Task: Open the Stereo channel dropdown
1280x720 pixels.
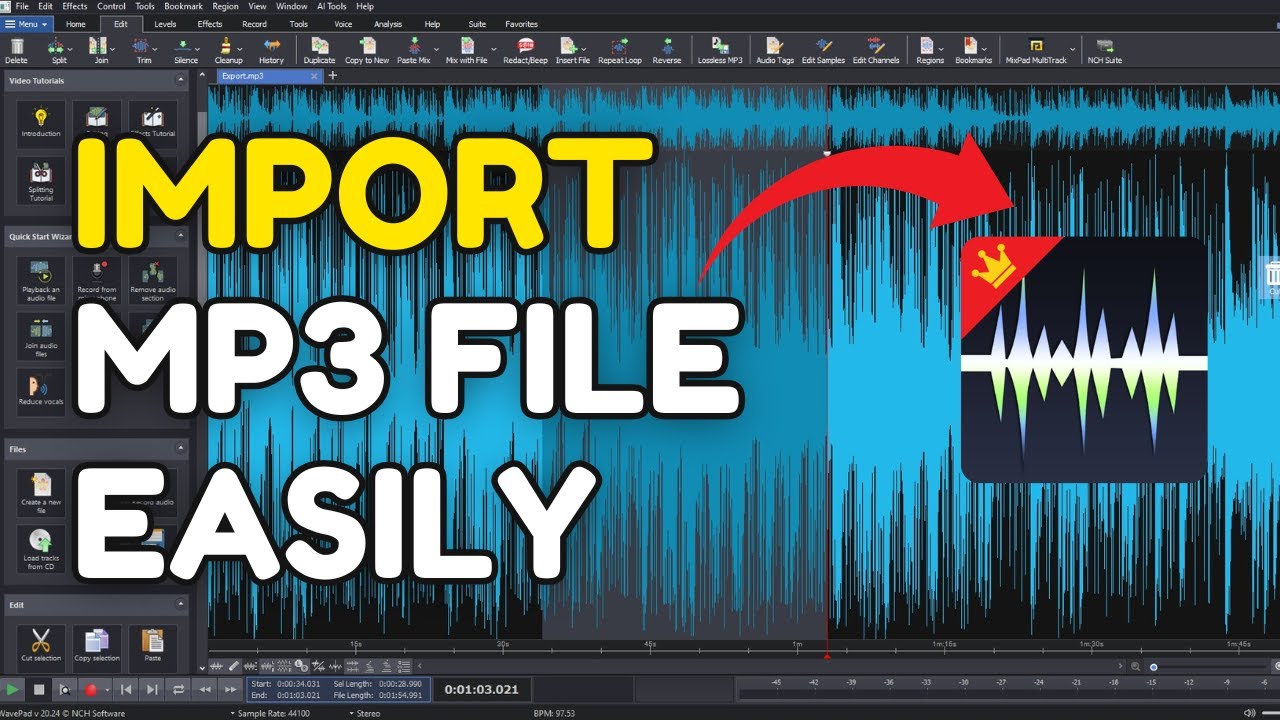Action: click(x=367, y=713)
